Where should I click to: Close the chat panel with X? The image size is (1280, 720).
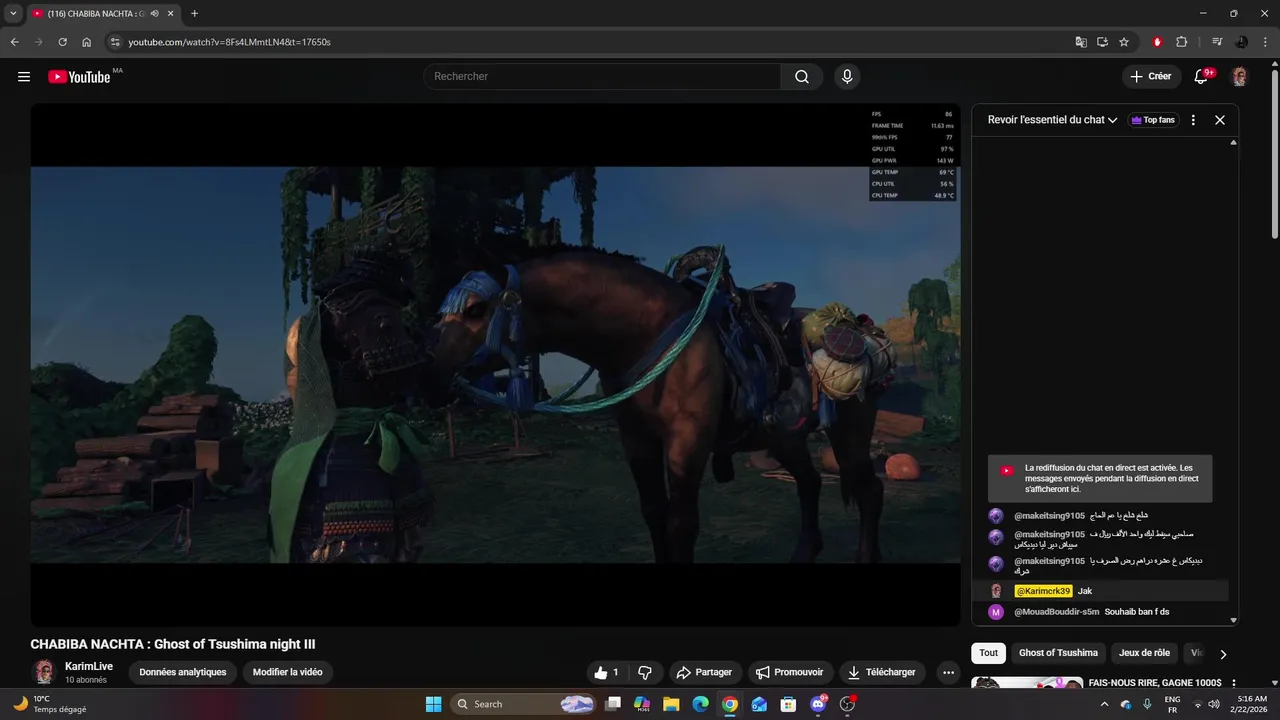click(1220, 120)
